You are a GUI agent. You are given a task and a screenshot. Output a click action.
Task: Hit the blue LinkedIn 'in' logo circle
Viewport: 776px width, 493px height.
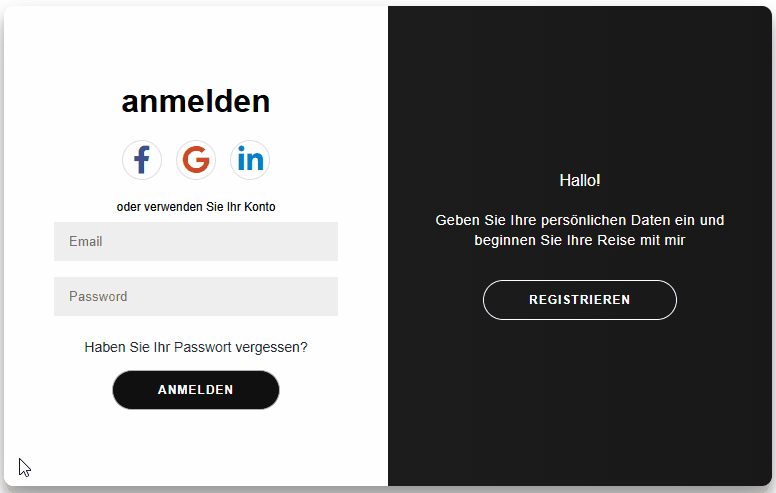(x=250, y=160)
